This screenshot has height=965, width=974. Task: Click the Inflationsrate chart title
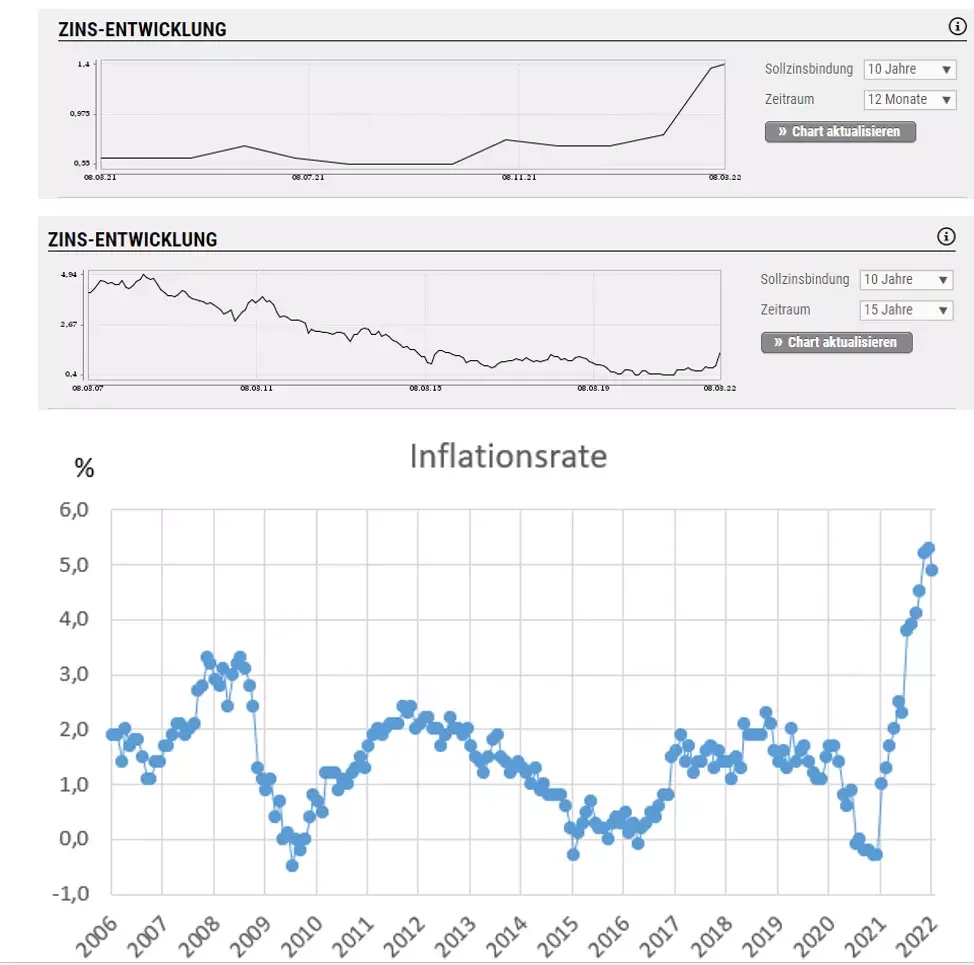[x=506, y=456]
